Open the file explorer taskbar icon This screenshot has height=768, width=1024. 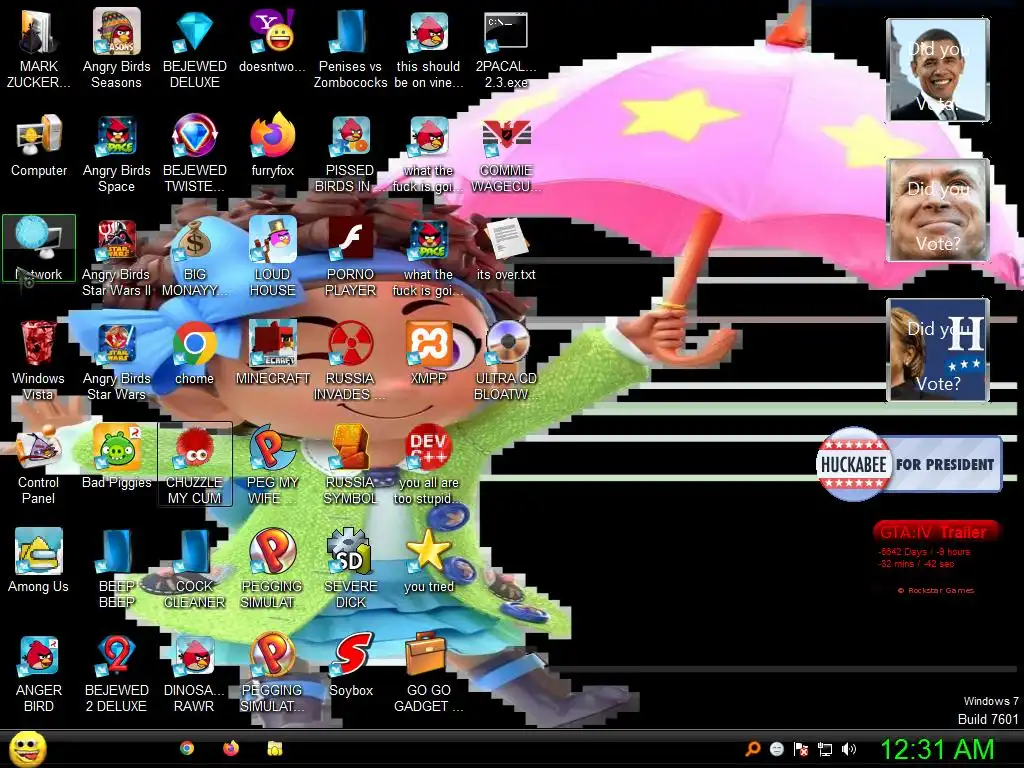274,748
